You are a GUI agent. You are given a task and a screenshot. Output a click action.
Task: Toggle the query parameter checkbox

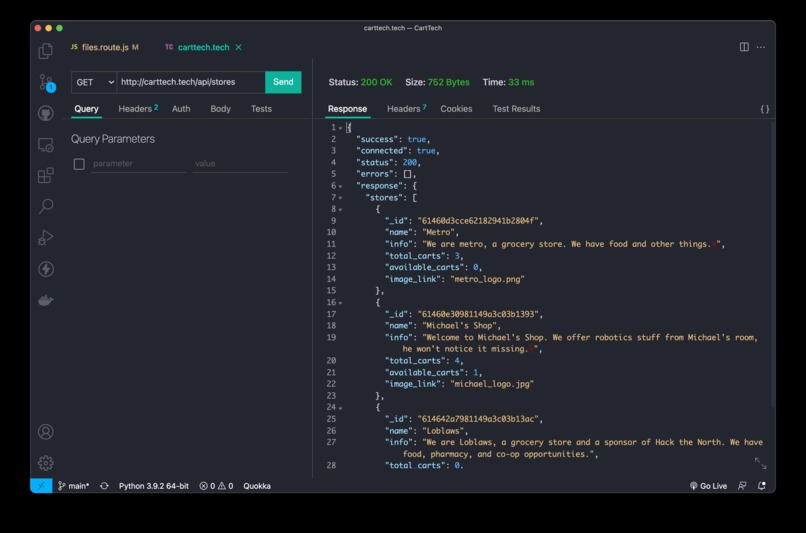79,164
